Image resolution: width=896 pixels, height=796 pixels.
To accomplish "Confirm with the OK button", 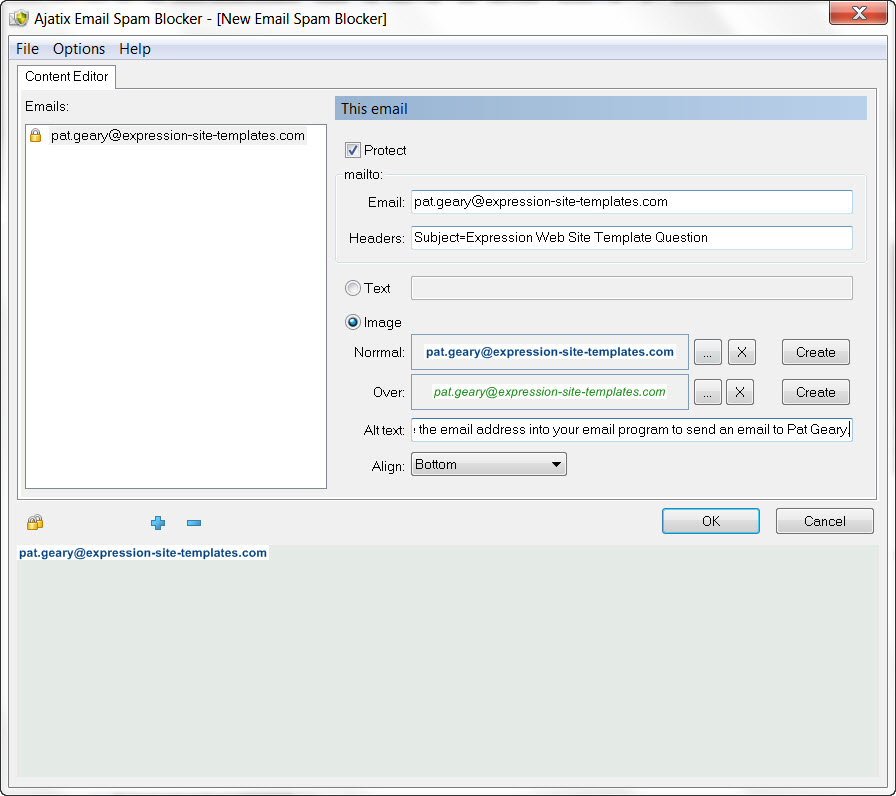I will click(x=710, y=521).
